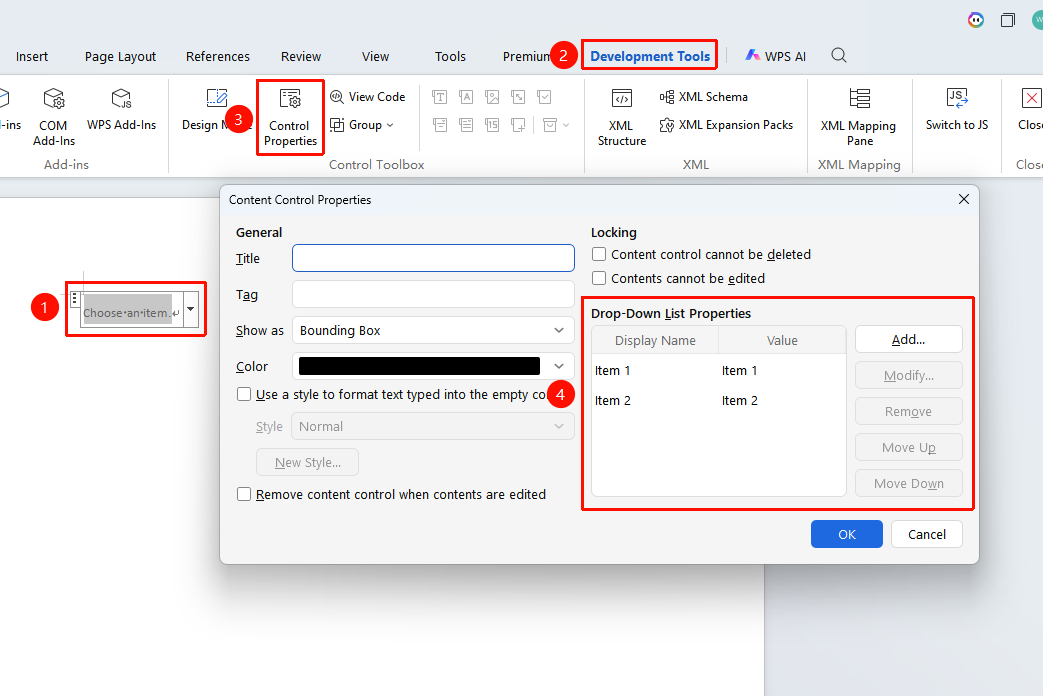This screenshot has height=696, width=1043.
Task: Close the Content Control Properties dialog
Action: click(x=963, y=199)
